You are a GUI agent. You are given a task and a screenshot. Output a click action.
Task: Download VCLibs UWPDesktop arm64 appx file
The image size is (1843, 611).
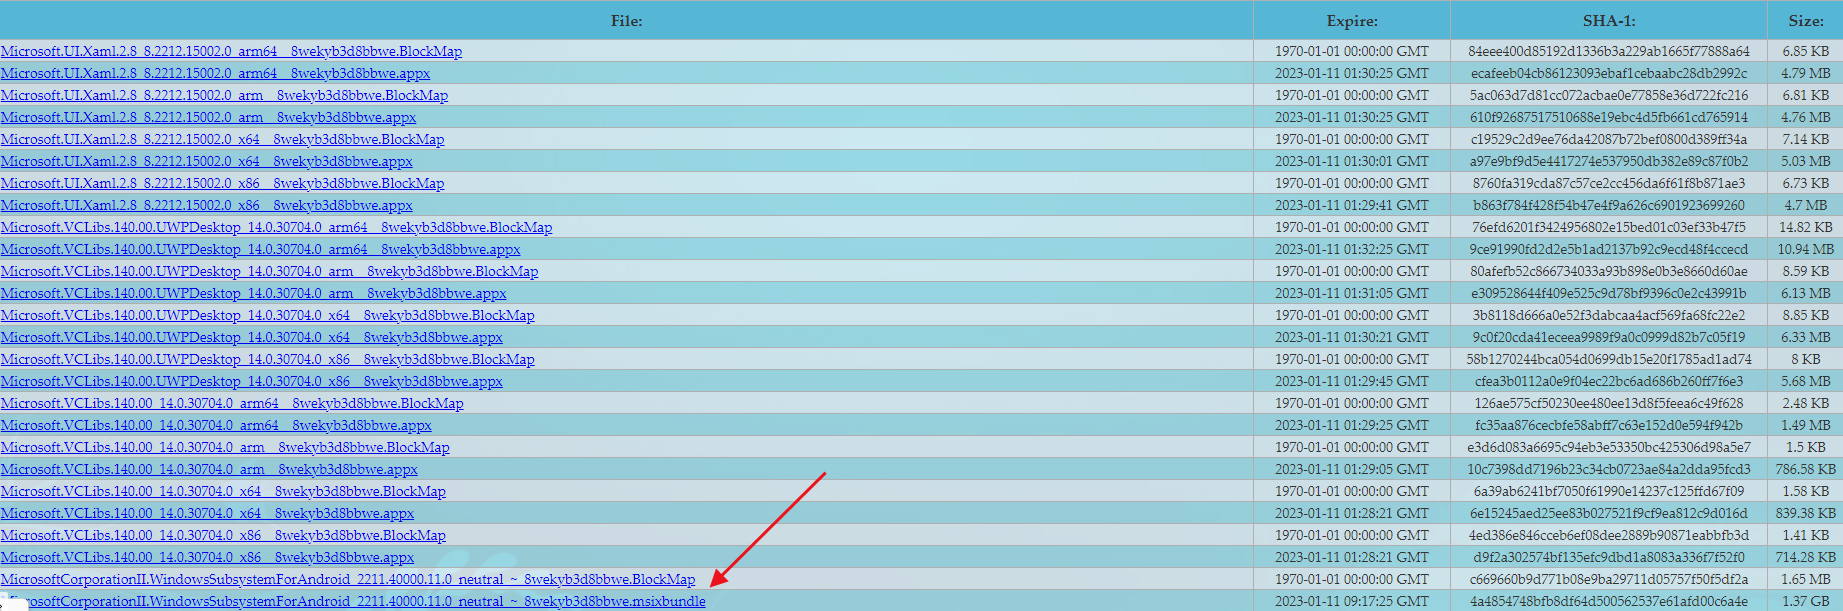tap(260, 249)
